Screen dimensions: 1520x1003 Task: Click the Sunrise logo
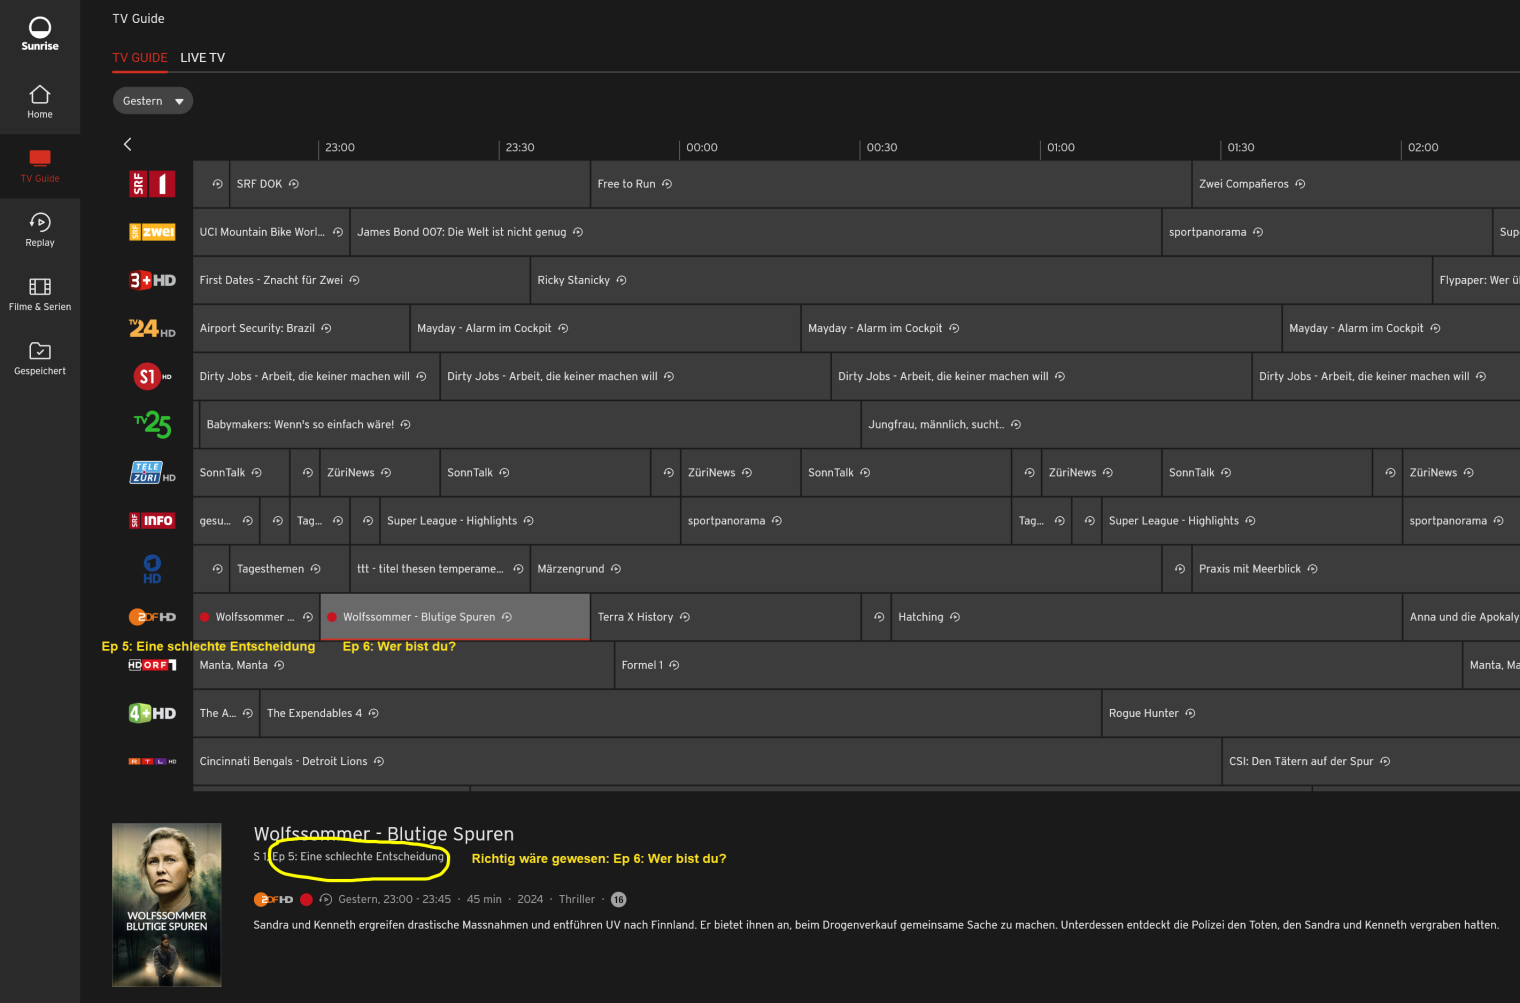[40, 33]
